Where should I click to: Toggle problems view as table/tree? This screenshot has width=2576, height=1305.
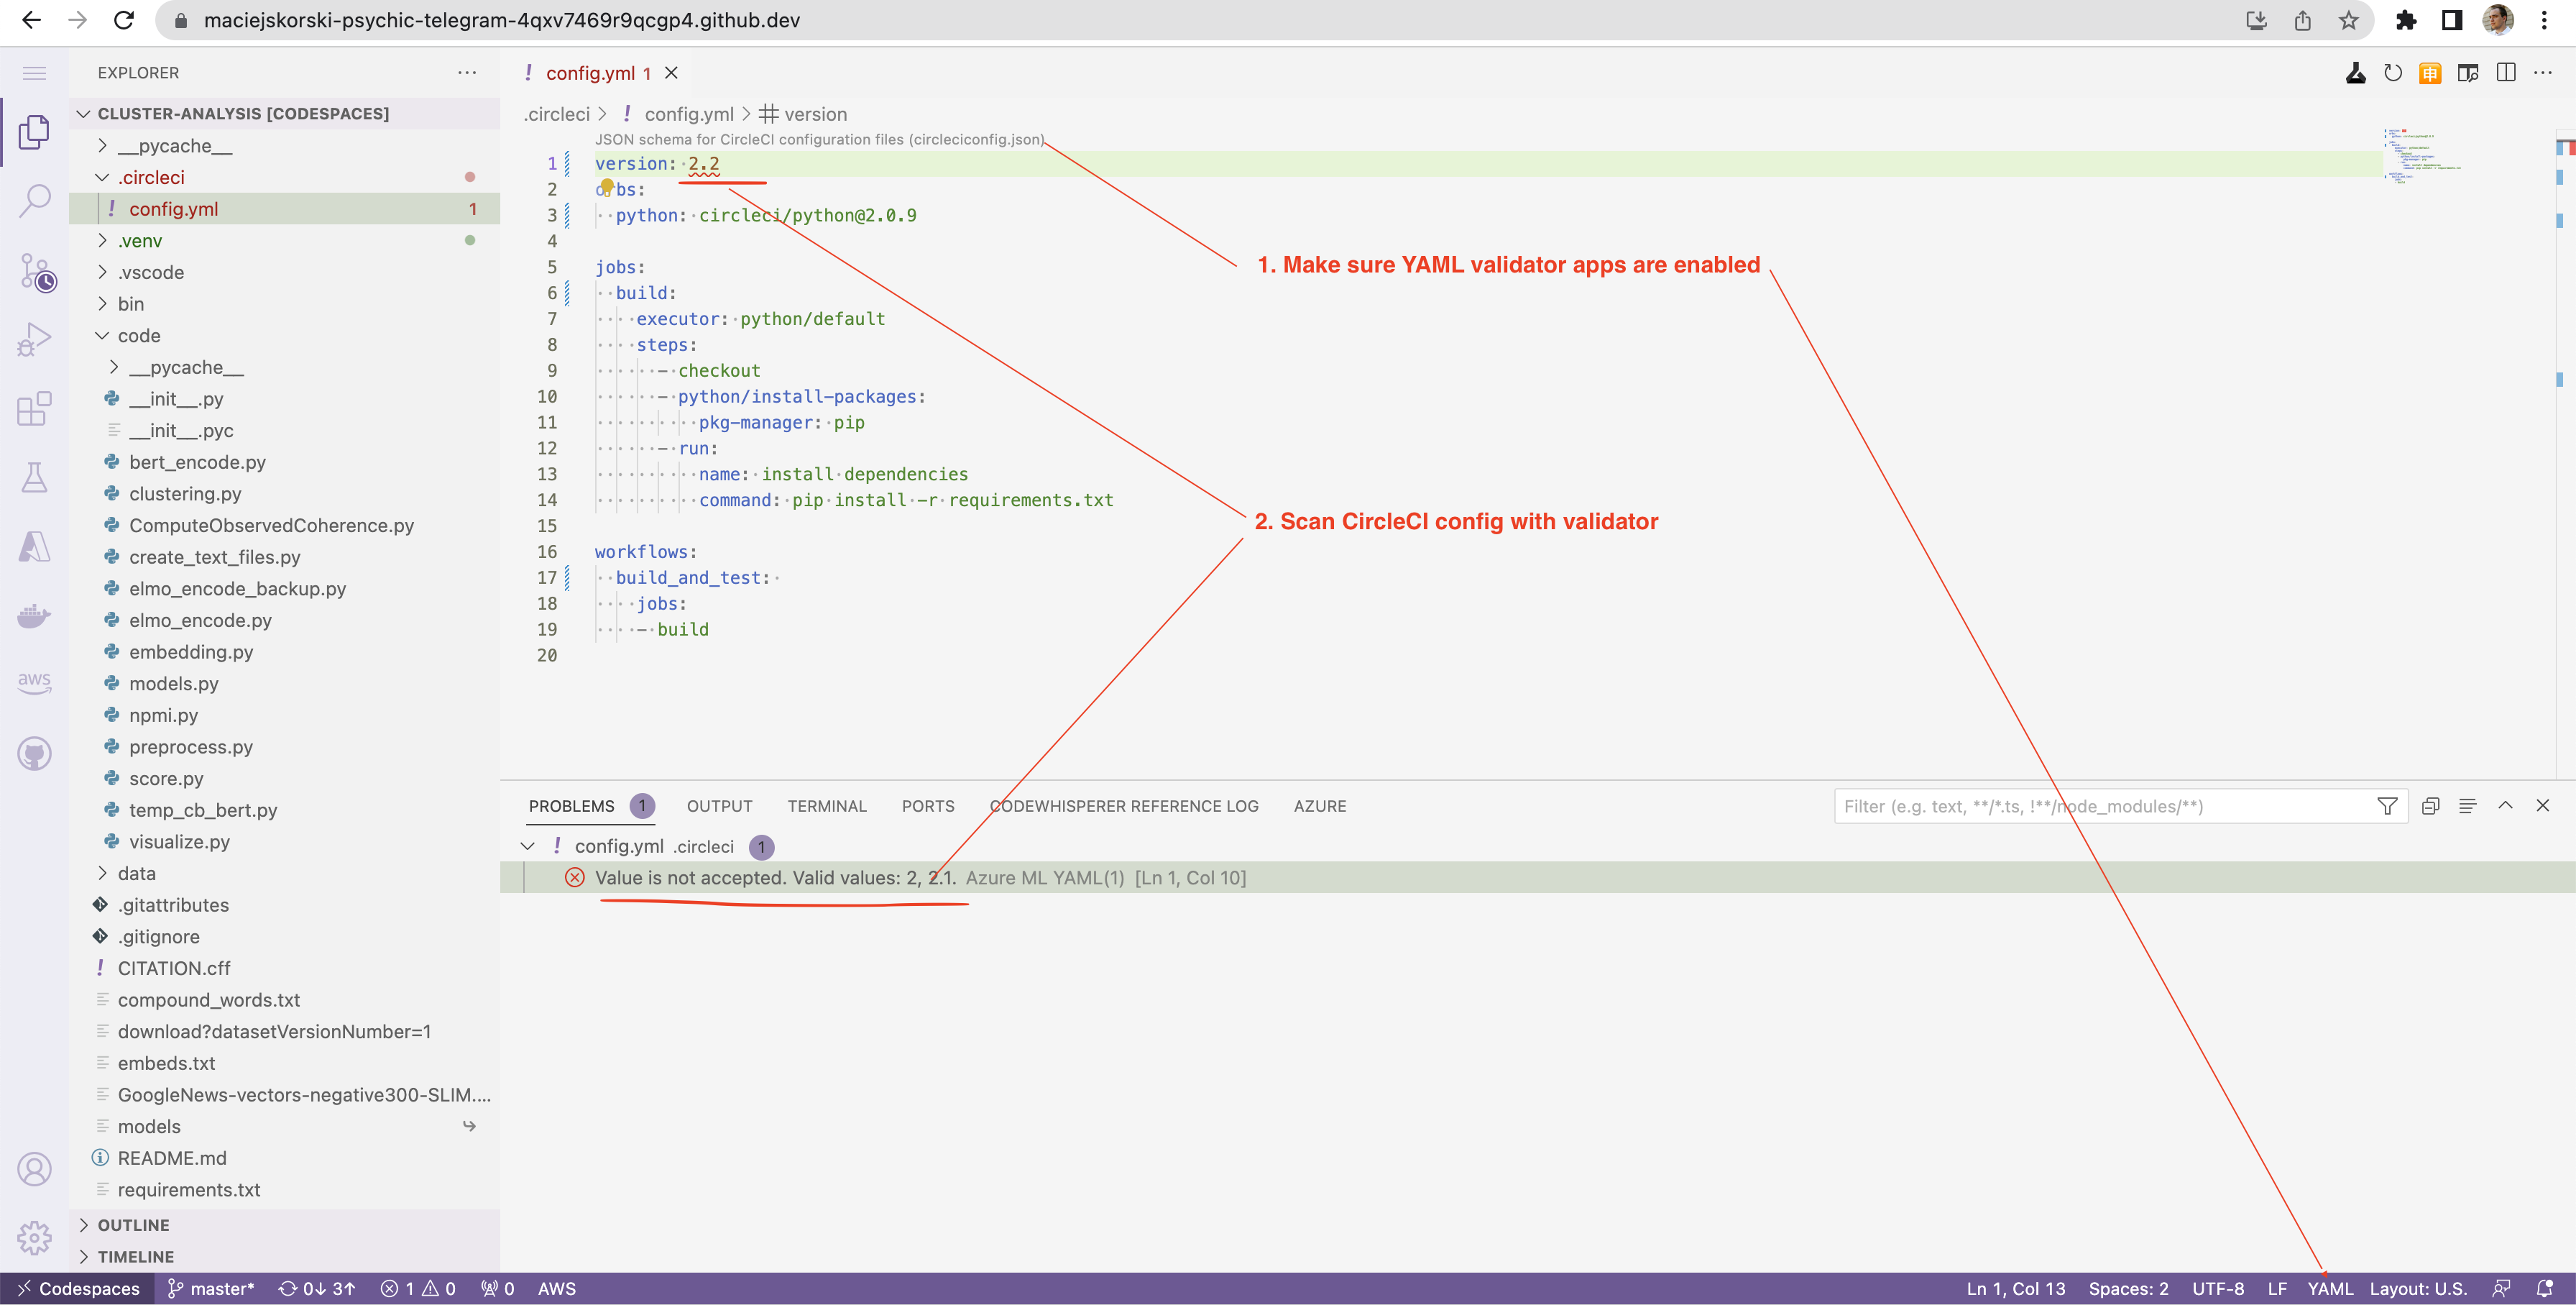point(2467,806)
